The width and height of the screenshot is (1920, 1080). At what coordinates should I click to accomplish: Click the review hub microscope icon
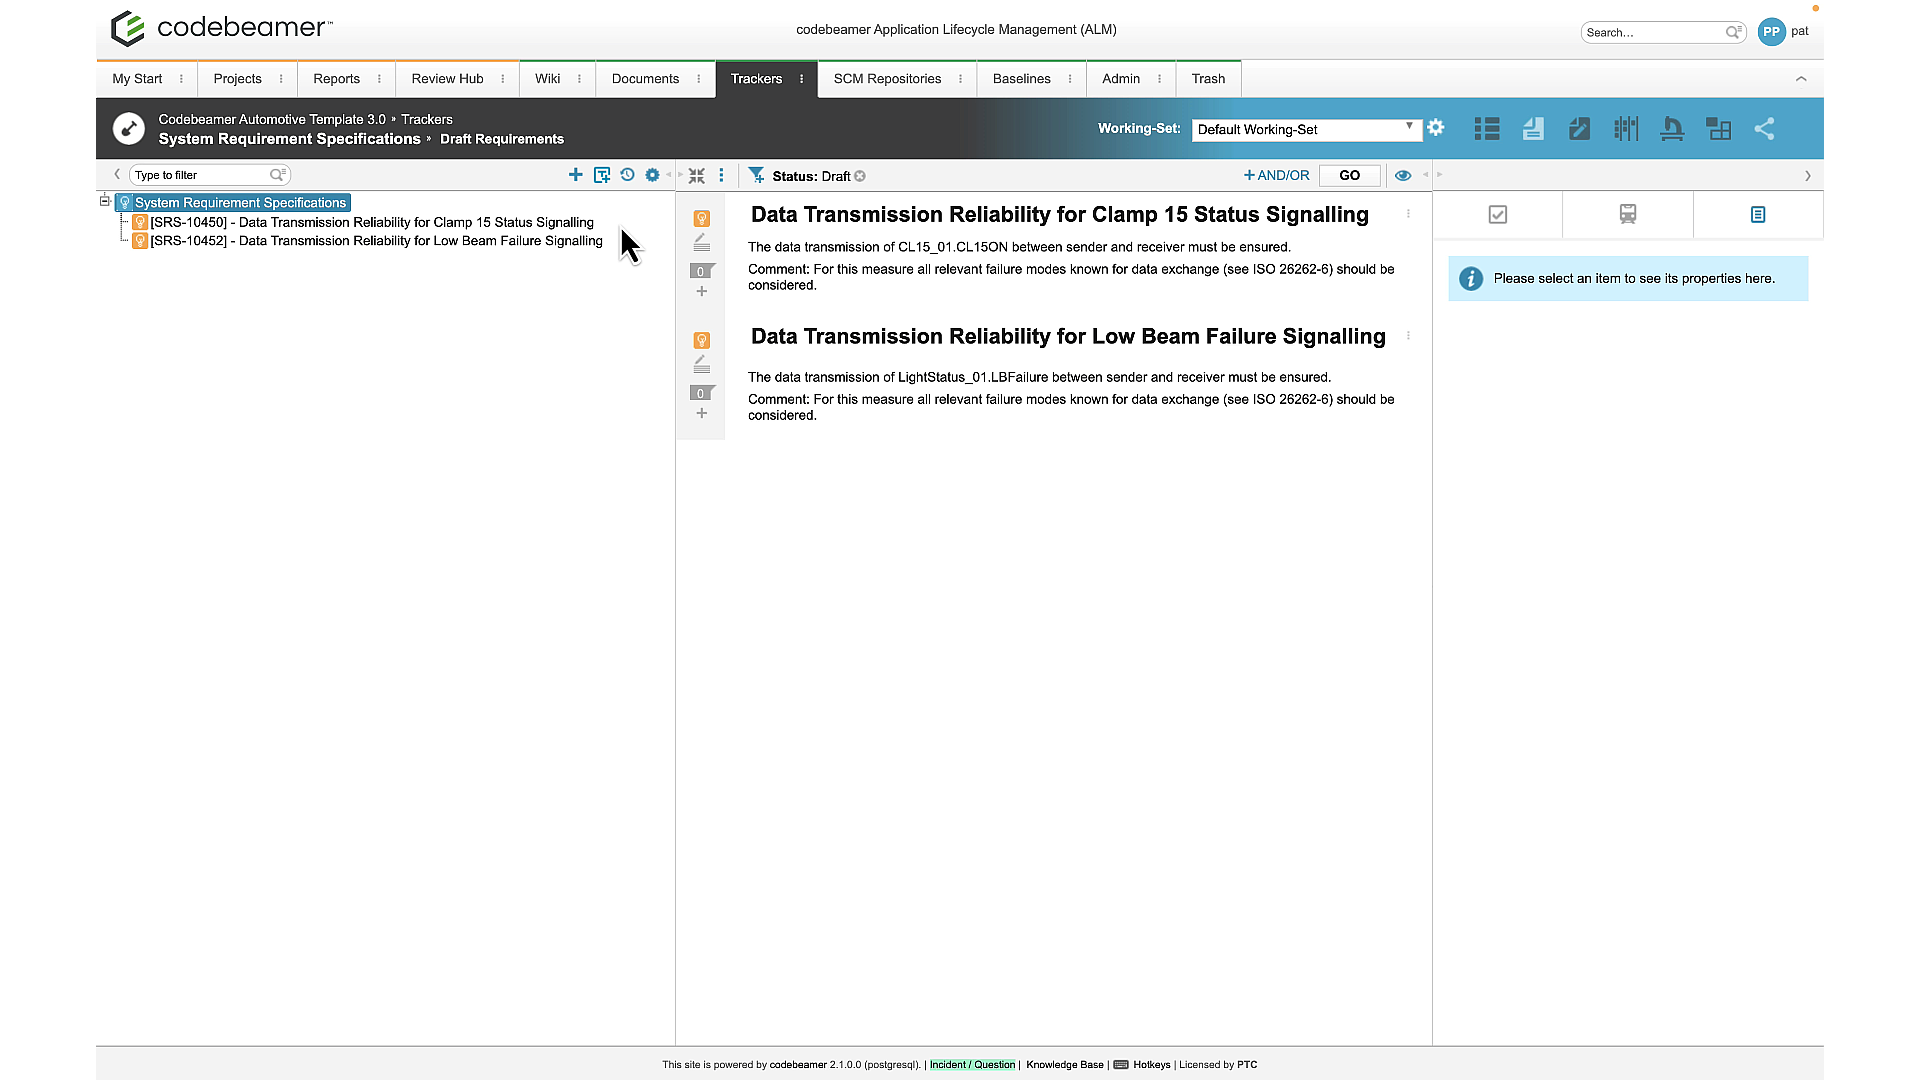click(x=1672, y=128)
